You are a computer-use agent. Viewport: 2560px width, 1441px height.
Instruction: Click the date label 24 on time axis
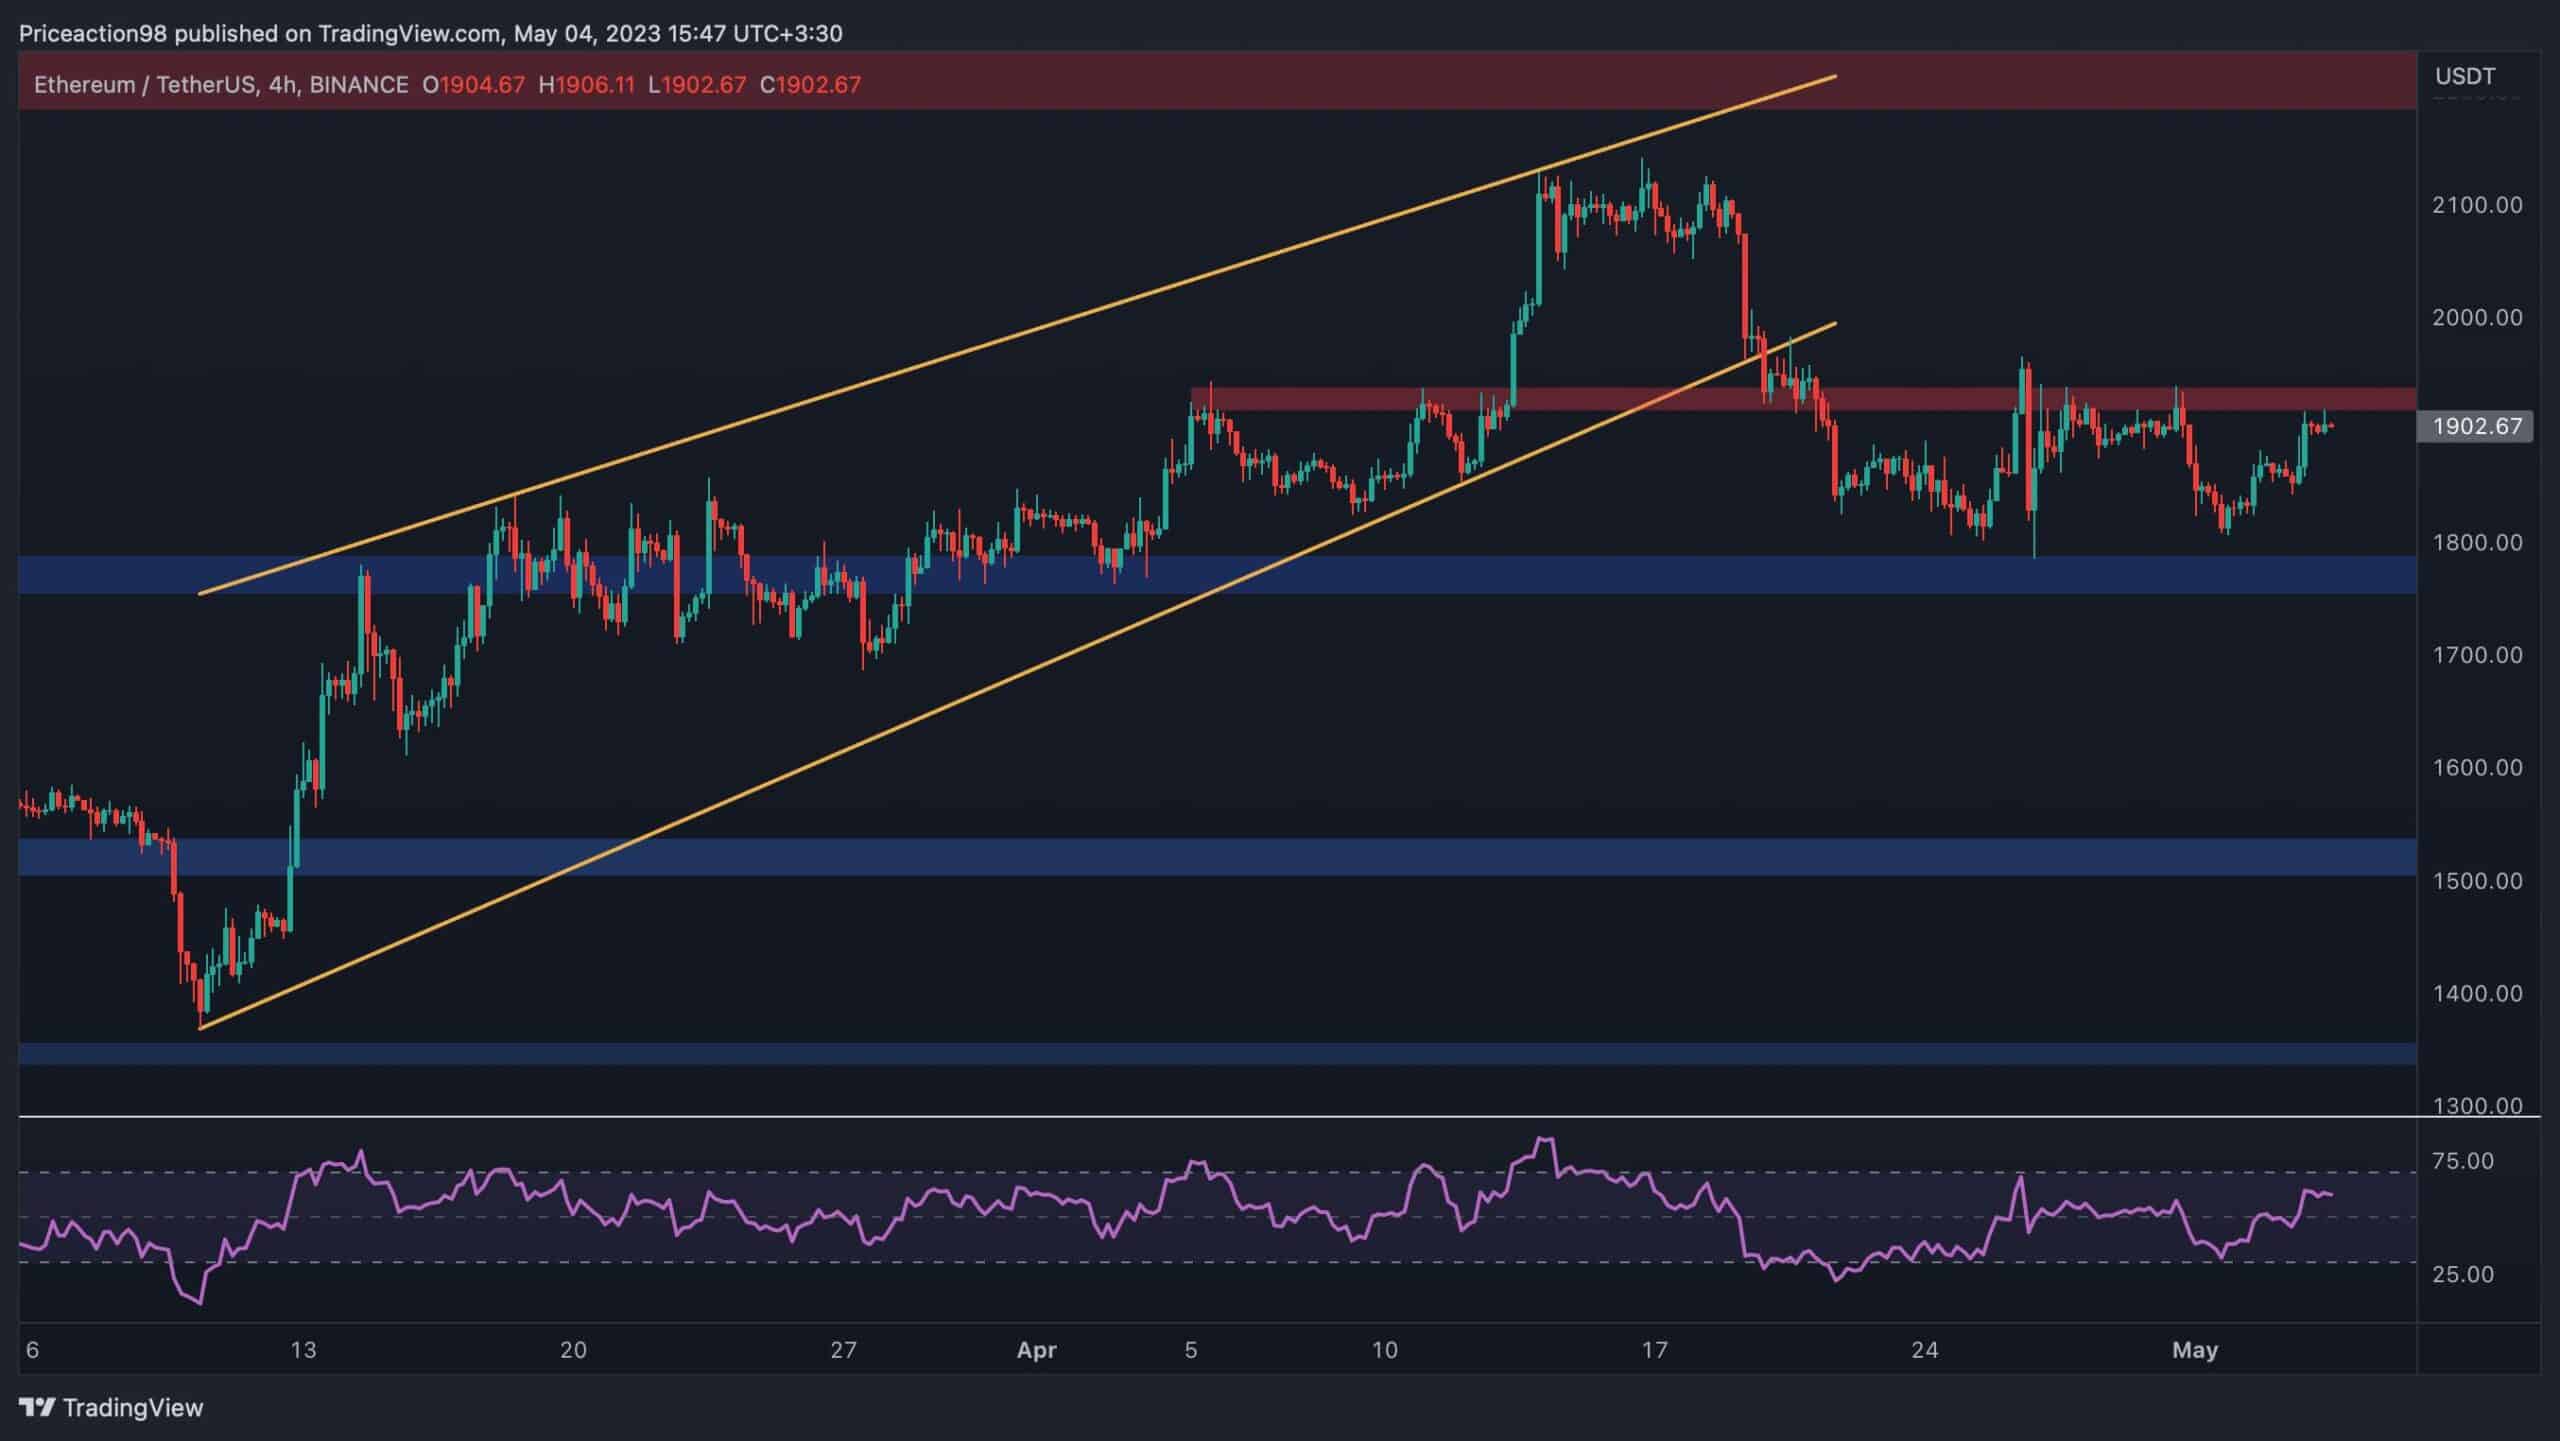click(1925, 1350)
